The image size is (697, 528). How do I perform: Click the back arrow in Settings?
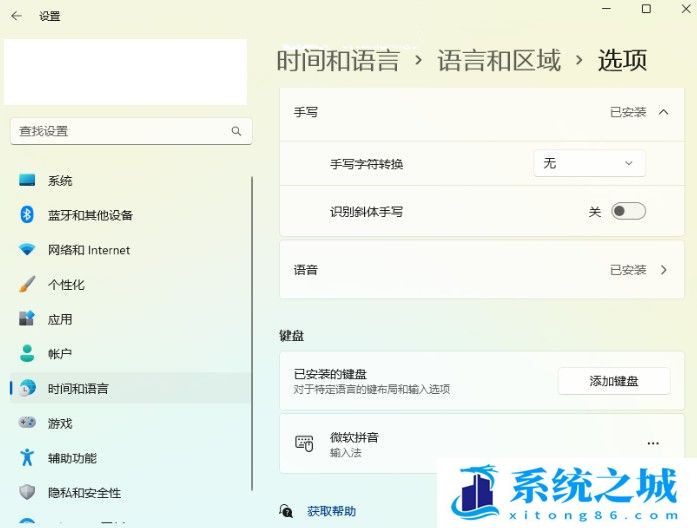16,16
